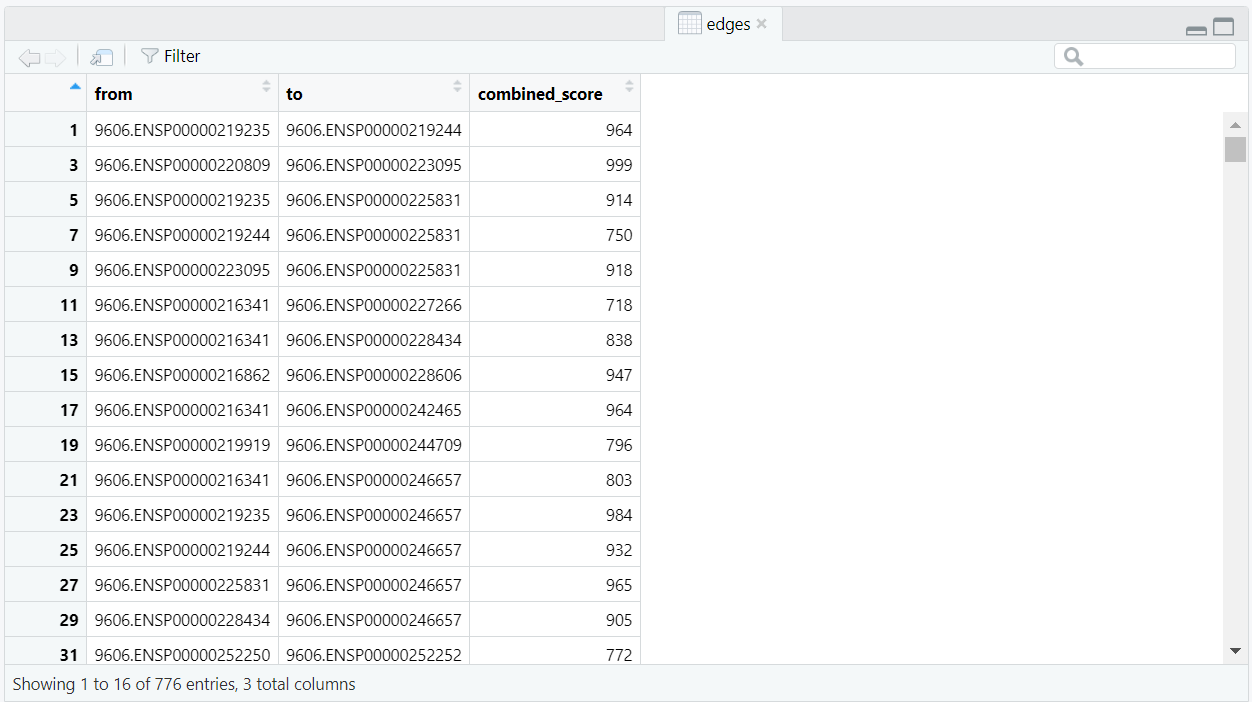The image size is (1252, 702).
Task: Click the forward navigation arrow icon
Action: [x=55, y=58]
